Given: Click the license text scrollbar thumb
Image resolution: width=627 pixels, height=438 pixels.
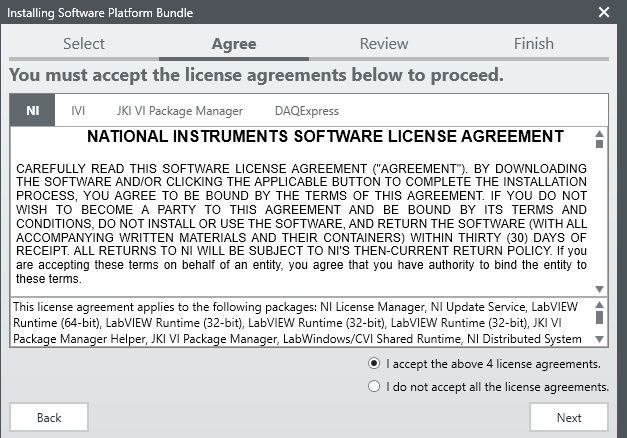Looking at the screenshot, I should point(599,144).
